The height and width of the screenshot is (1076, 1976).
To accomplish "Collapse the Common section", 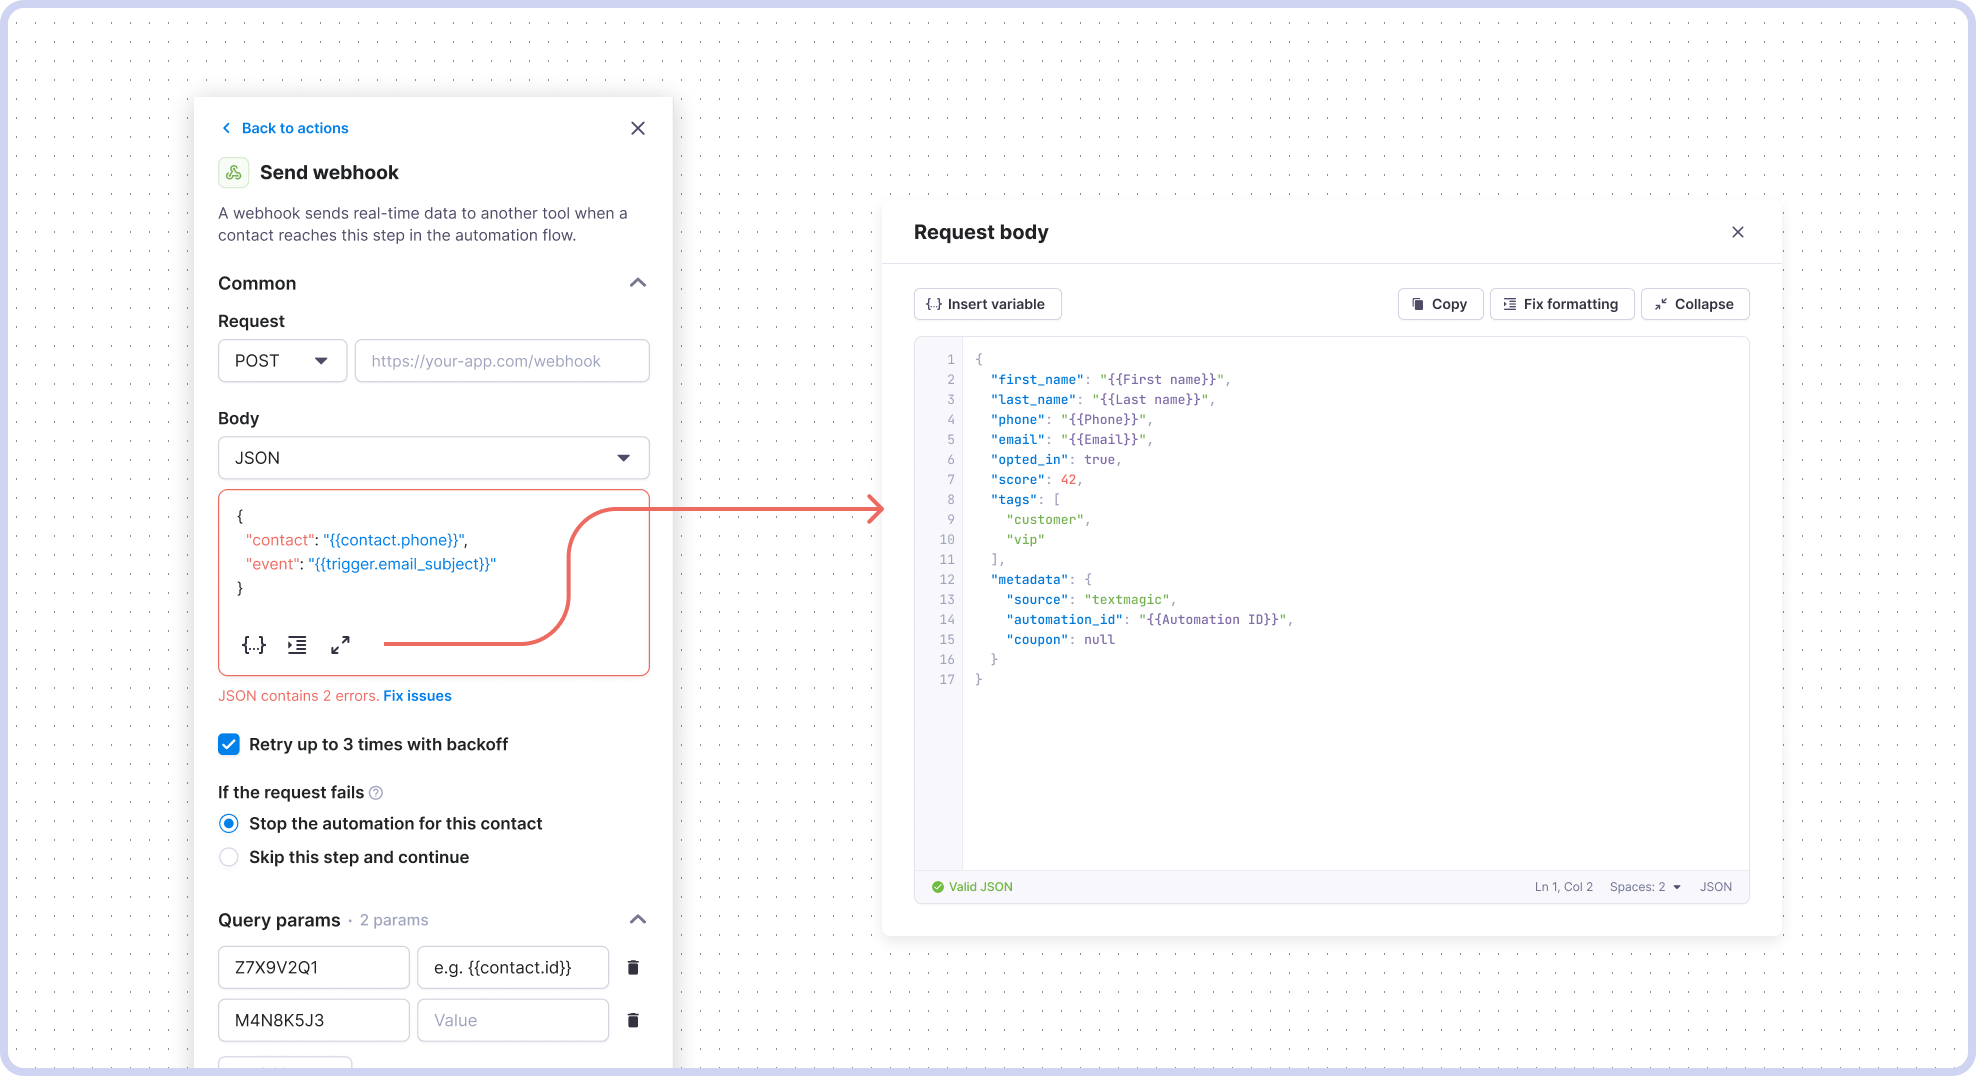I will coord(638,283).
